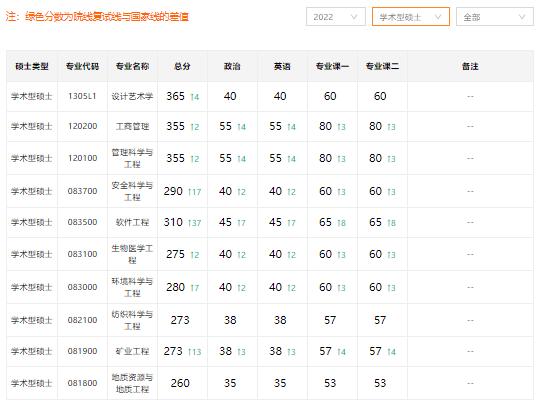Select the 设计艺术学 major name cell
This screenshot has width=538, height=403.
point(132,96)
